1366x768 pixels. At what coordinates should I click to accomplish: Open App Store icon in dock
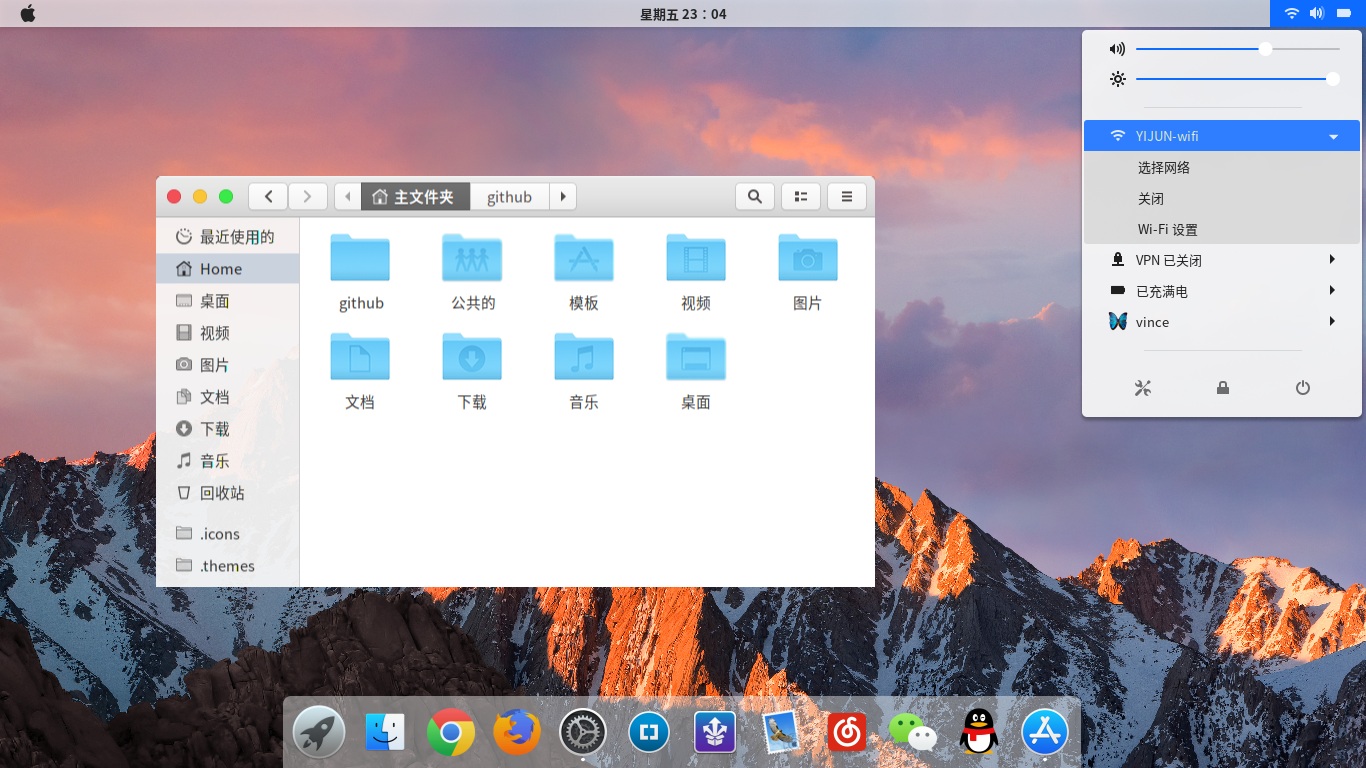point(1045,734)
